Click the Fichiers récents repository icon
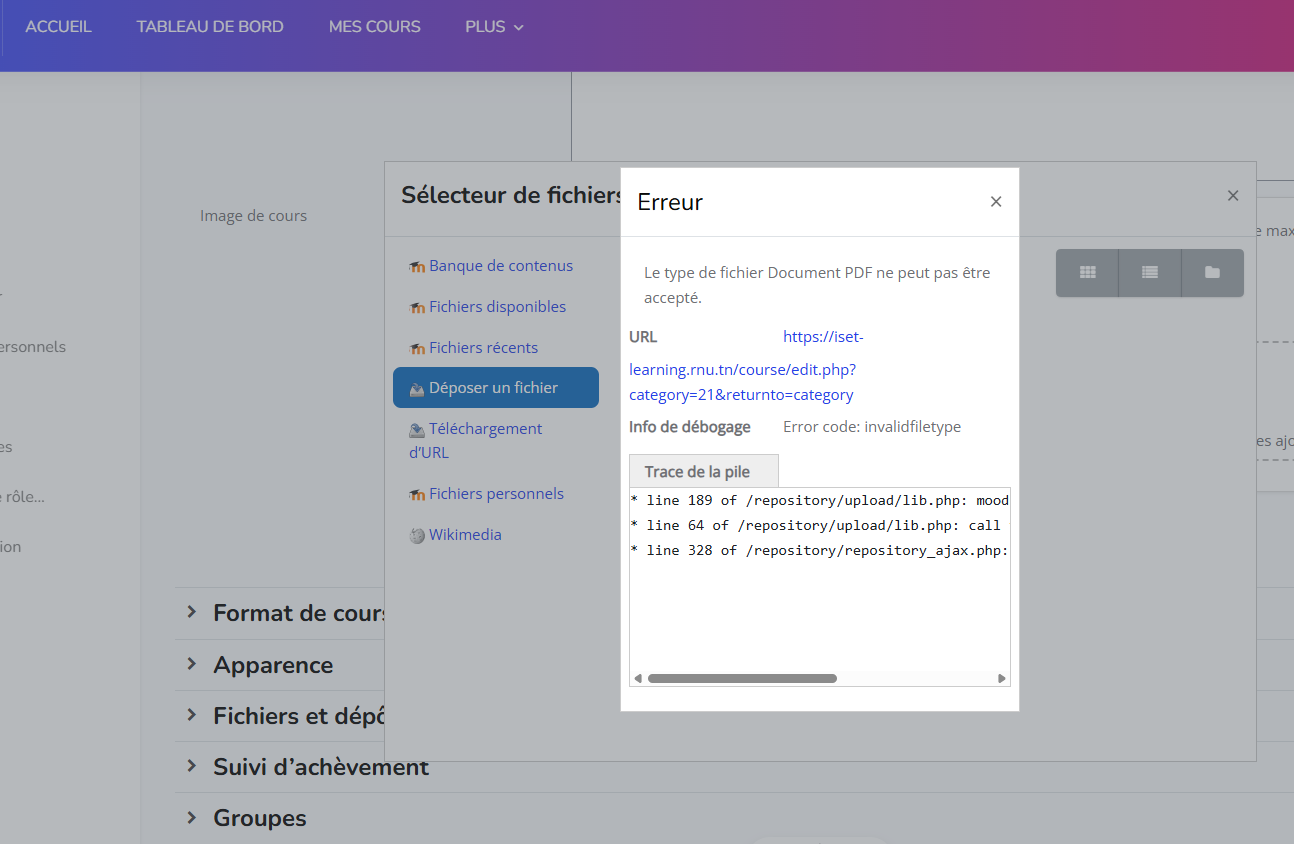1294x844 pixels. 417,349
